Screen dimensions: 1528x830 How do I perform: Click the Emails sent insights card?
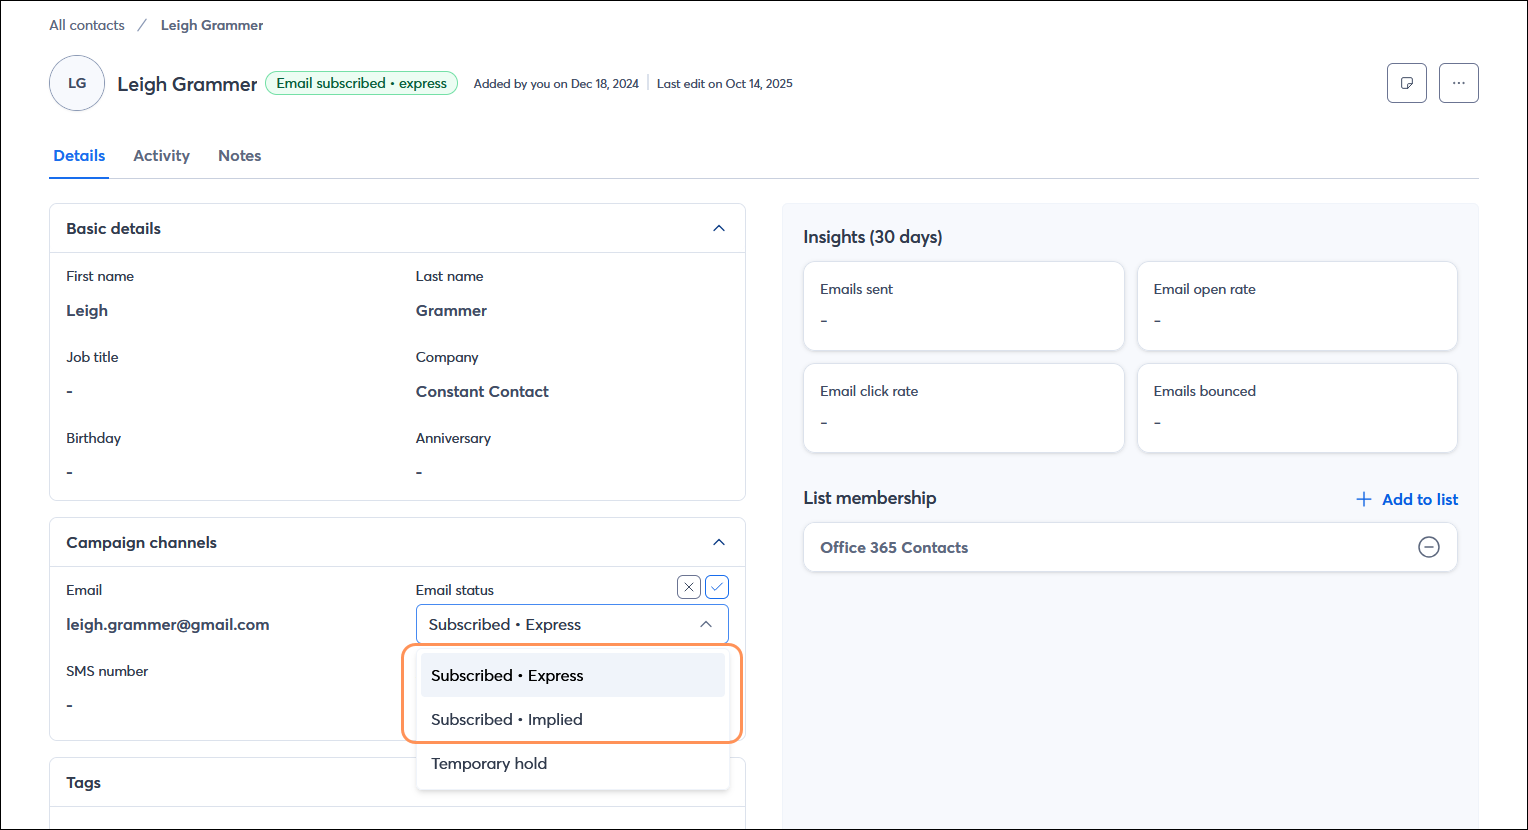pyautogui.click(x=962, y=306)
